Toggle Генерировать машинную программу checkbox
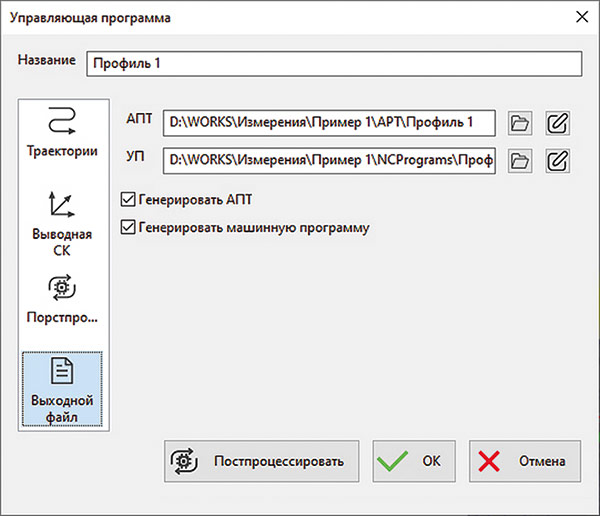 pos(128,227)
